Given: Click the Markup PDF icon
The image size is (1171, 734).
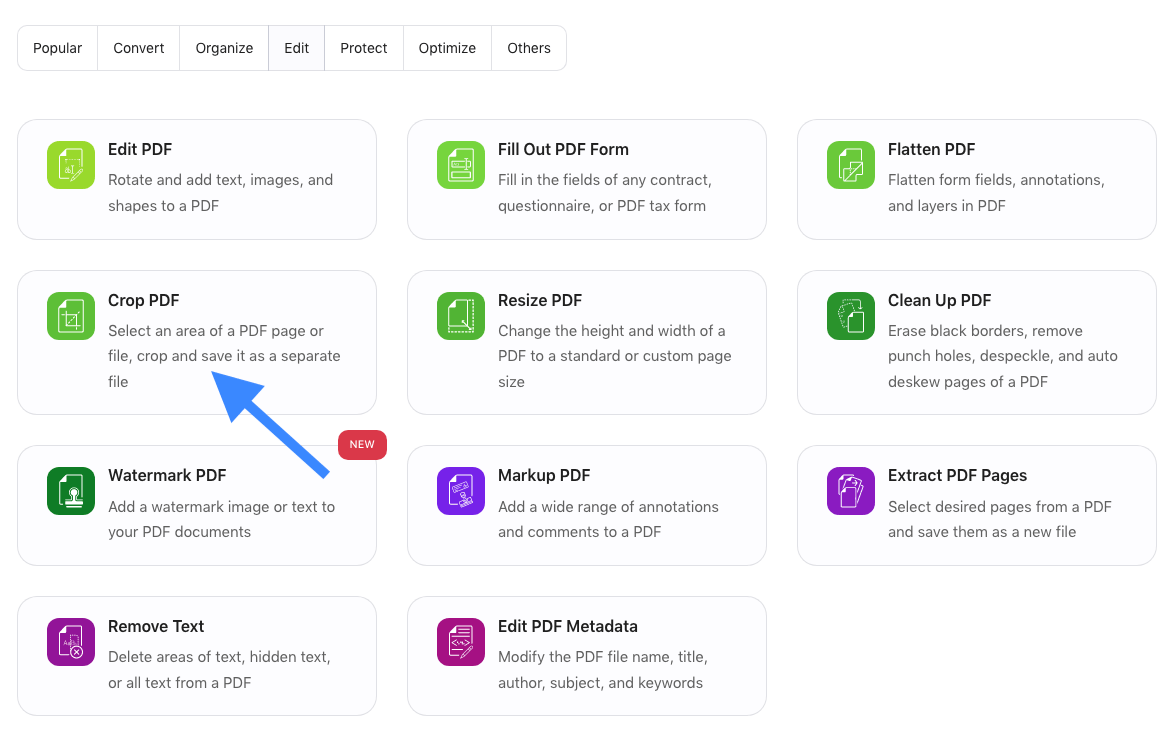Looking at the screenshot, I should (461, 491).
